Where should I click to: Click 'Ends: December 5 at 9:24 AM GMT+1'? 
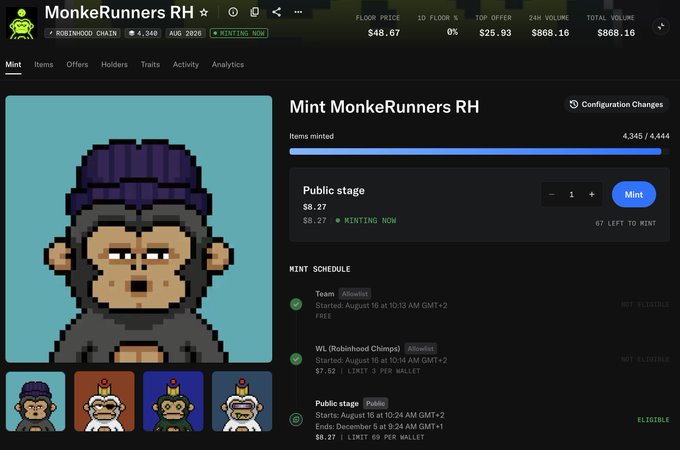point(379,427)
